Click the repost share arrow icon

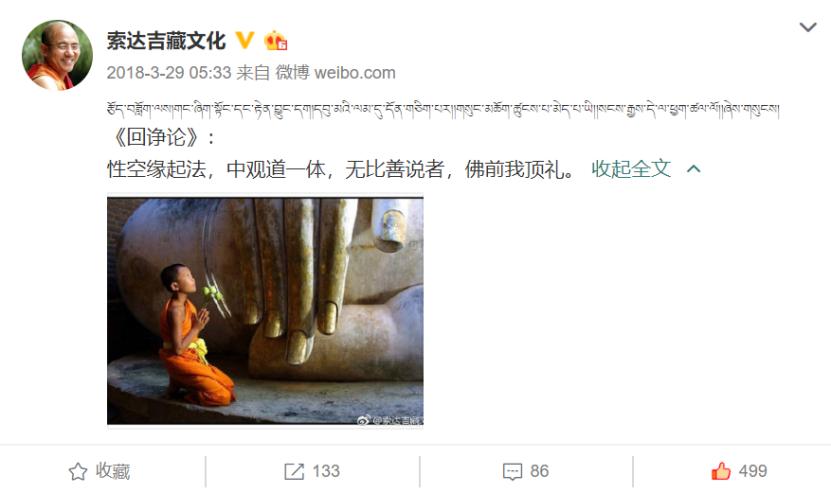tap(294, 471)
